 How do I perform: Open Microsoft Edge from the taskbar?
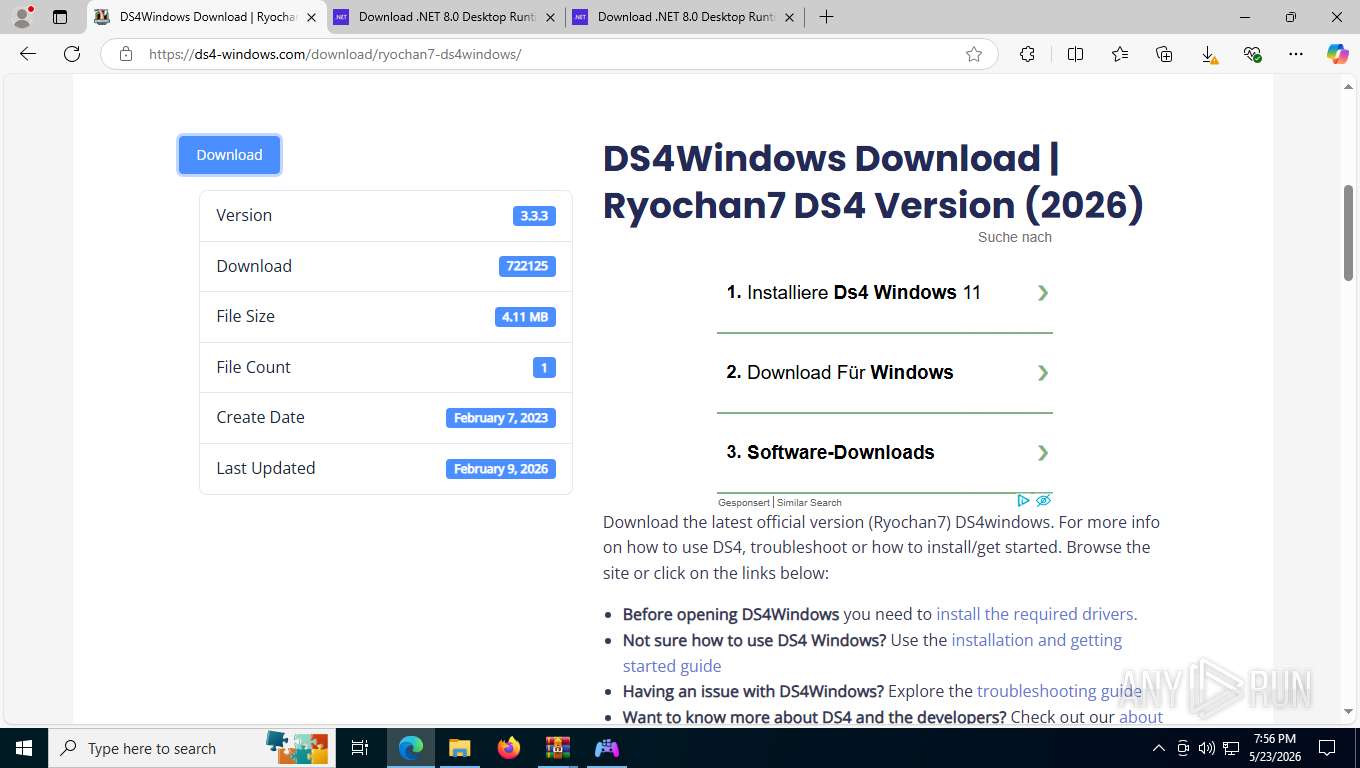click(x=411, y=748)
